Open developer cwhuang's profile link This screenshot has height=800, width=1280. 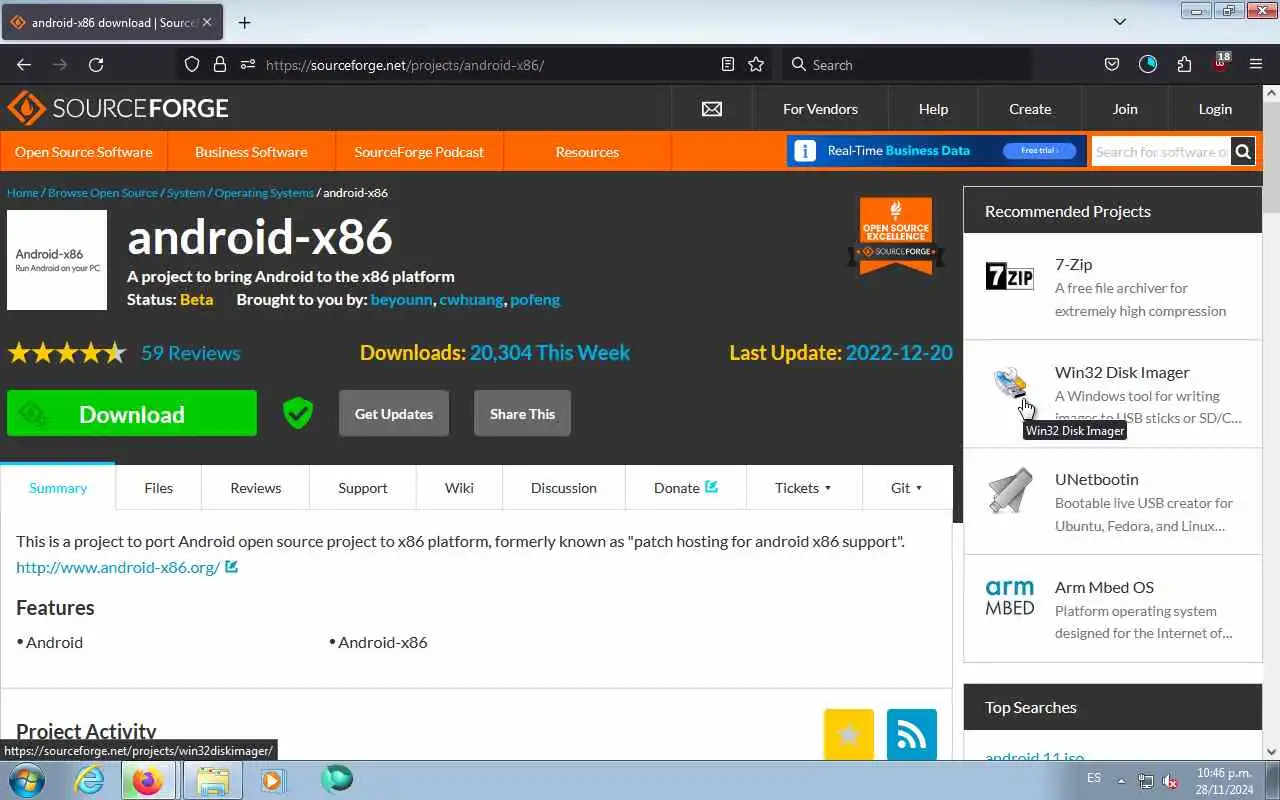471,300
